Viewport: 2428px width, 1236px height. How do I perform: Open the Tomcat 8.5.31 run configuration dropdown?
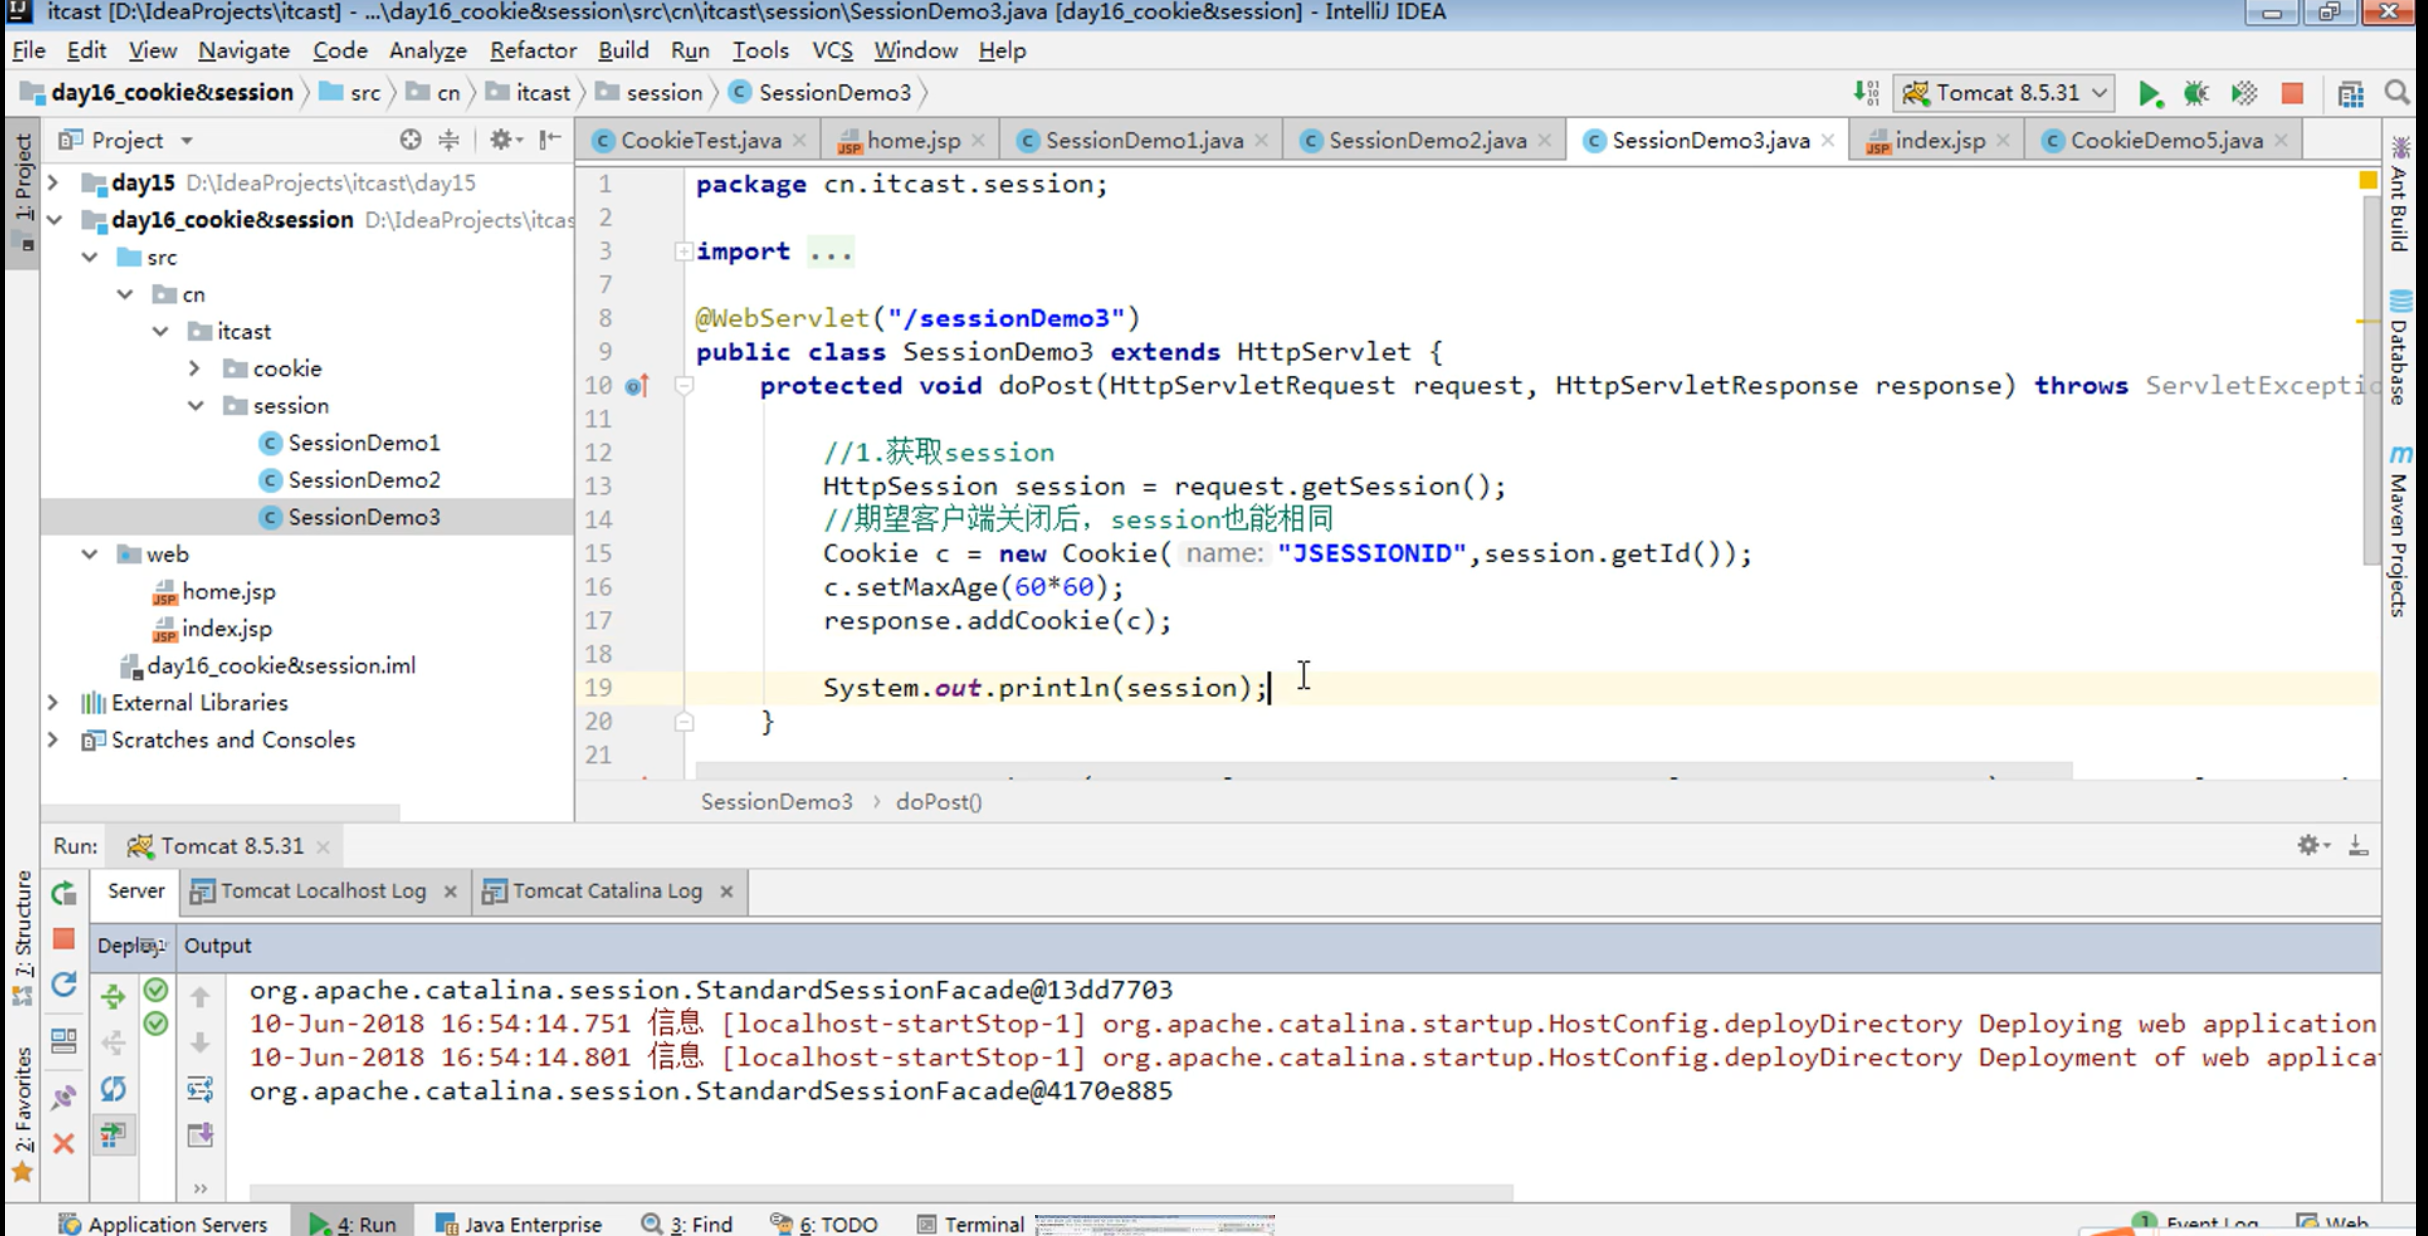(2006, 93)
